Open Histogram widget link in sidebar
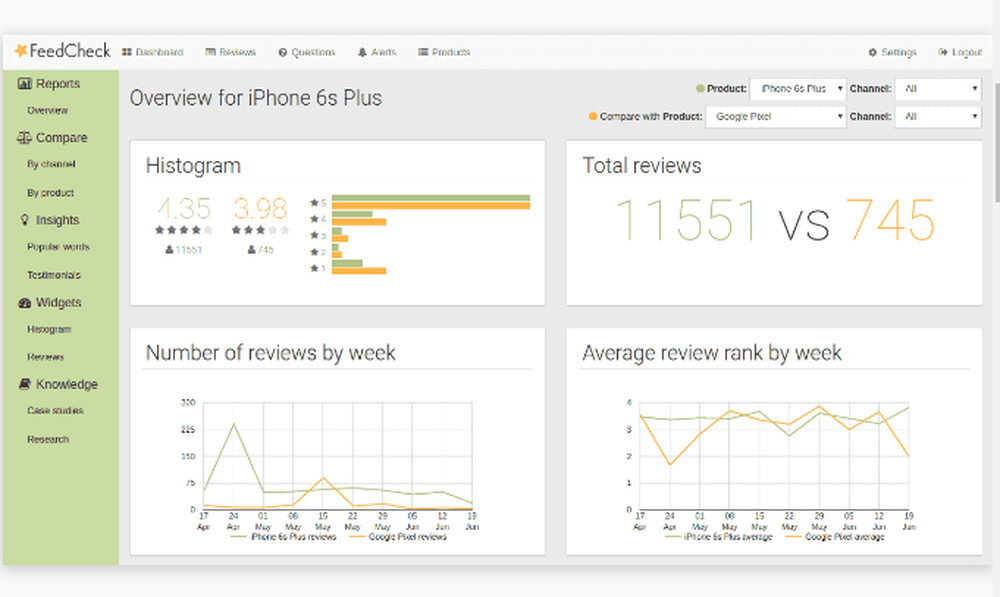The height and width of the screenshot is (597, 1000). click(x=48, y=329)
